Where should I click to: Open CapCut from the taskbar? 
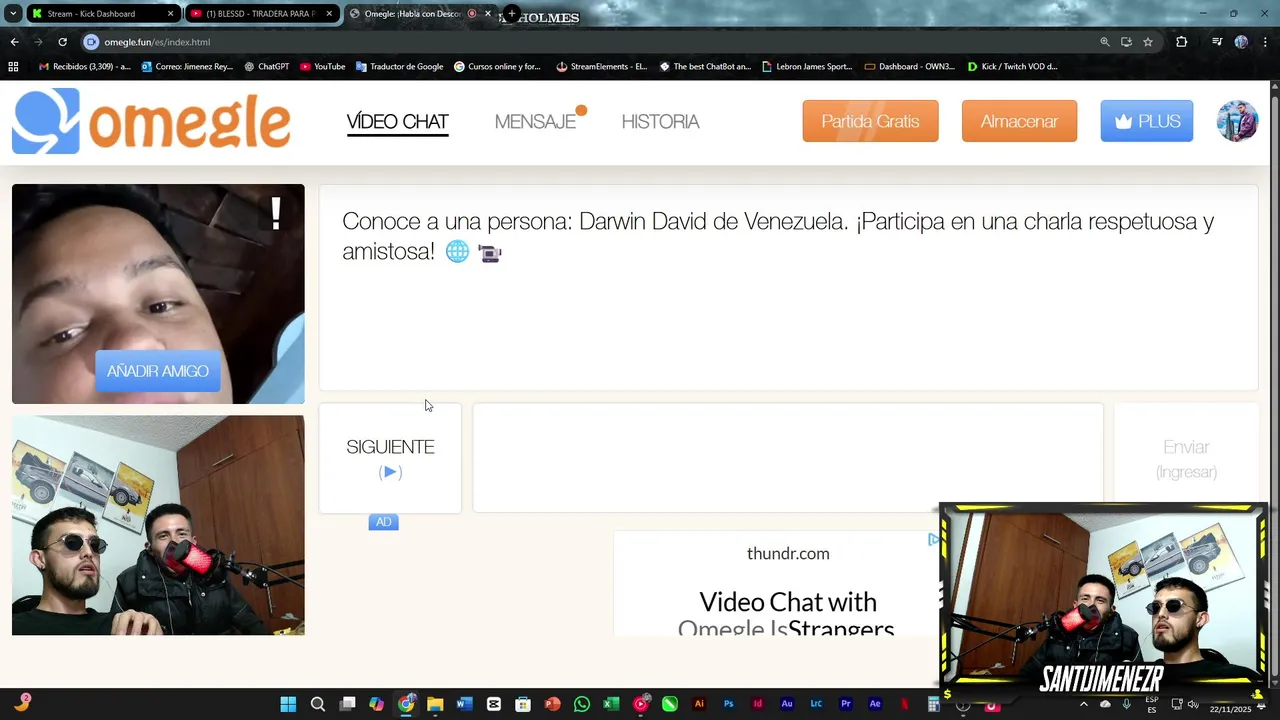pyautogui.click(x=494, y=704)
